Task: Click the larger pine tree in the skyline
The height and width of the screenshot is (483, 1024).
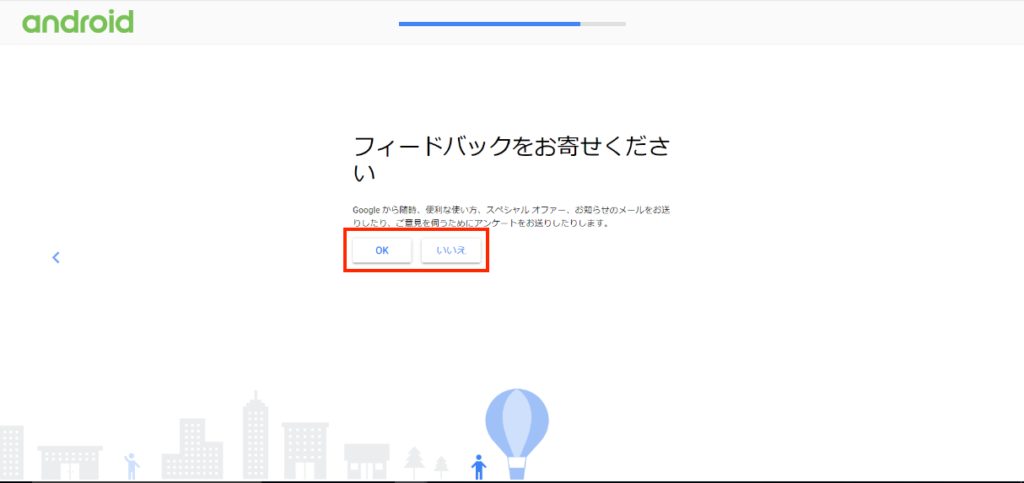Action: pos(414,460)
